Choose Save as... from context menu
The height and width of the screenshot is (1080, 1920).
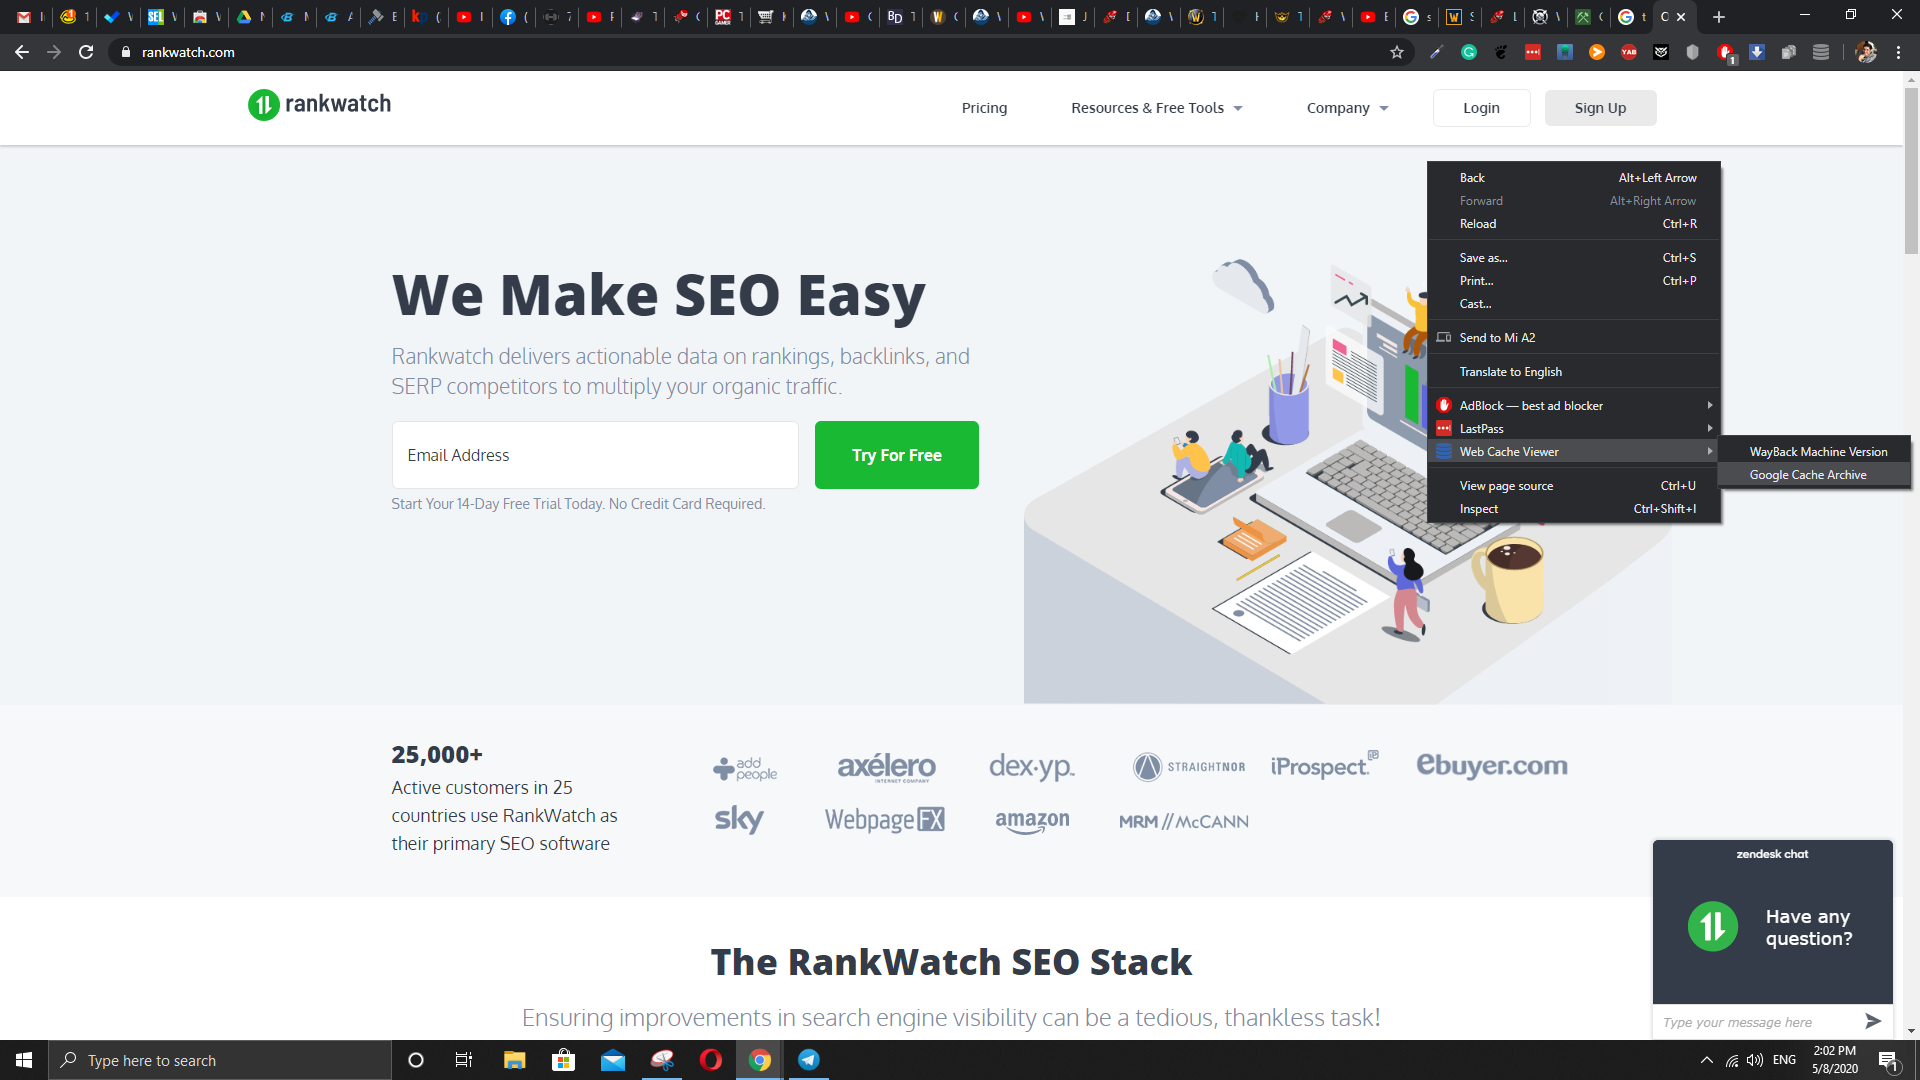click(x=1574, y=258)
